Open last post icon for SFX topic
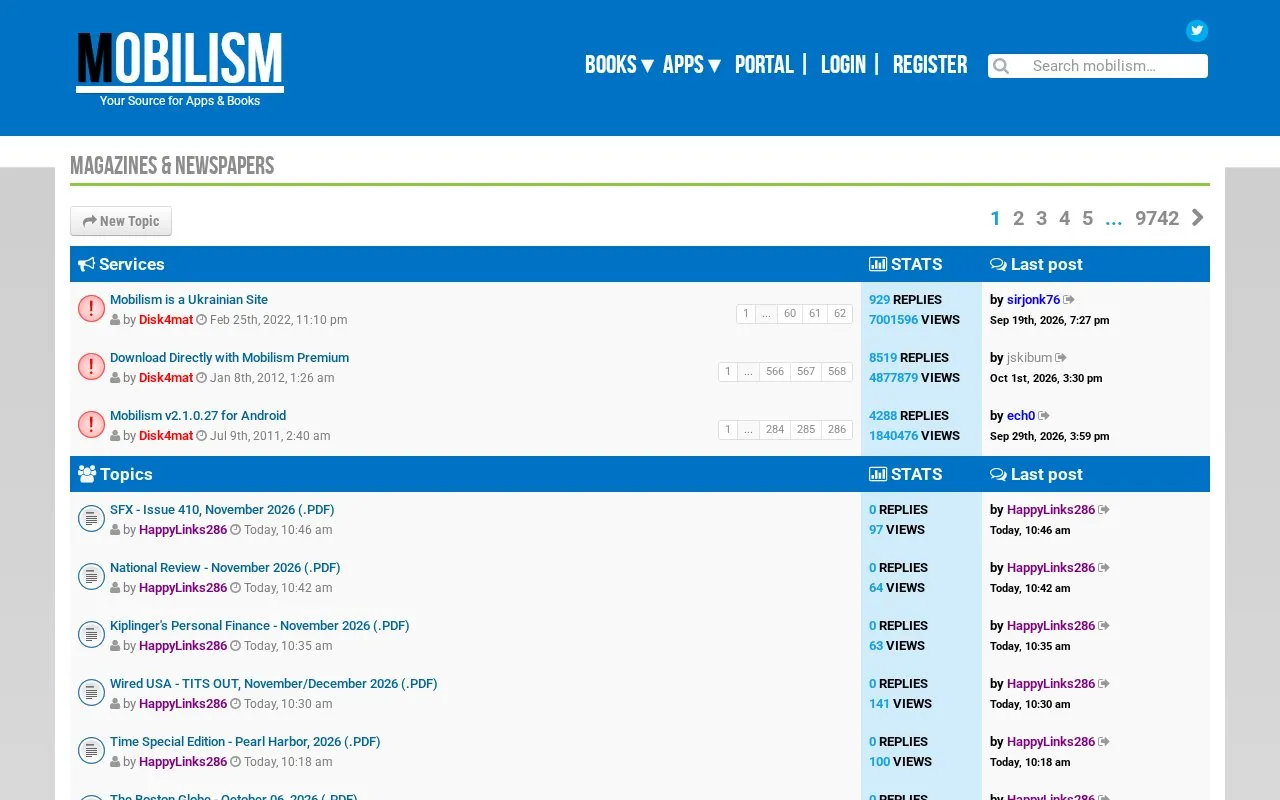1280x800 pixels. [x=1104, y=510]
